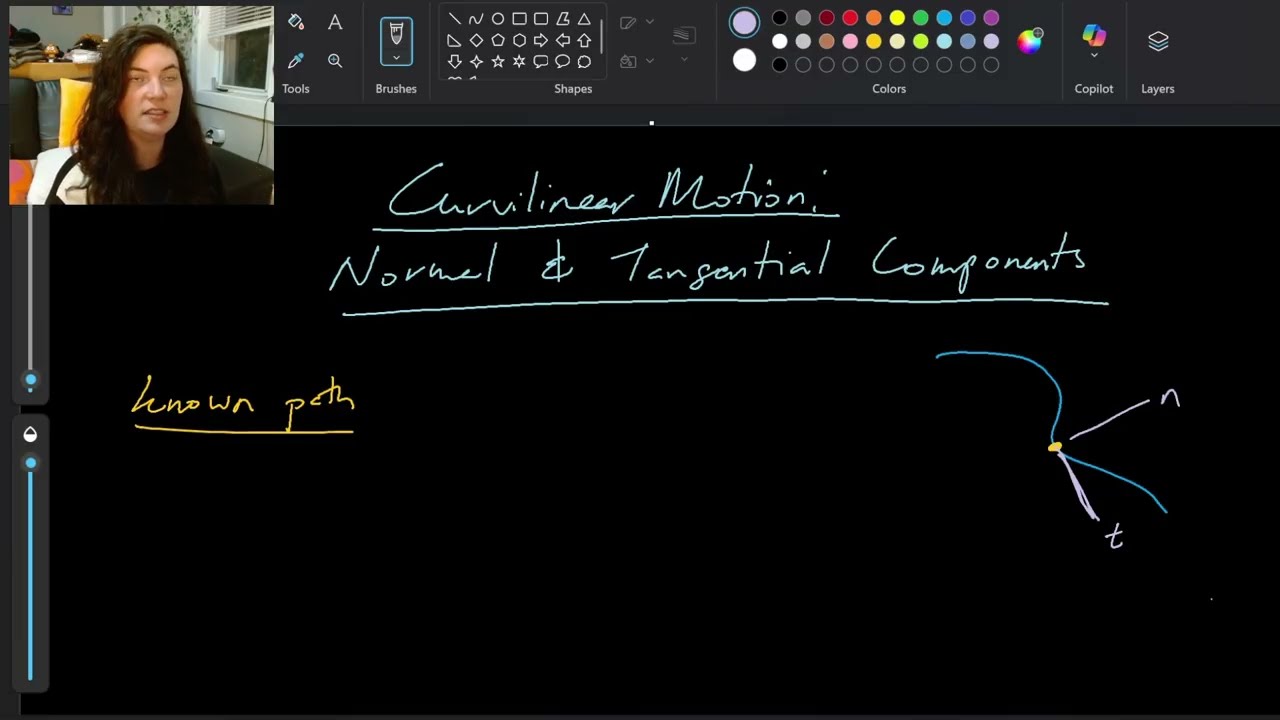Select the Text tool
Screen dimensions: 1280x720
(x=335, y=22)
